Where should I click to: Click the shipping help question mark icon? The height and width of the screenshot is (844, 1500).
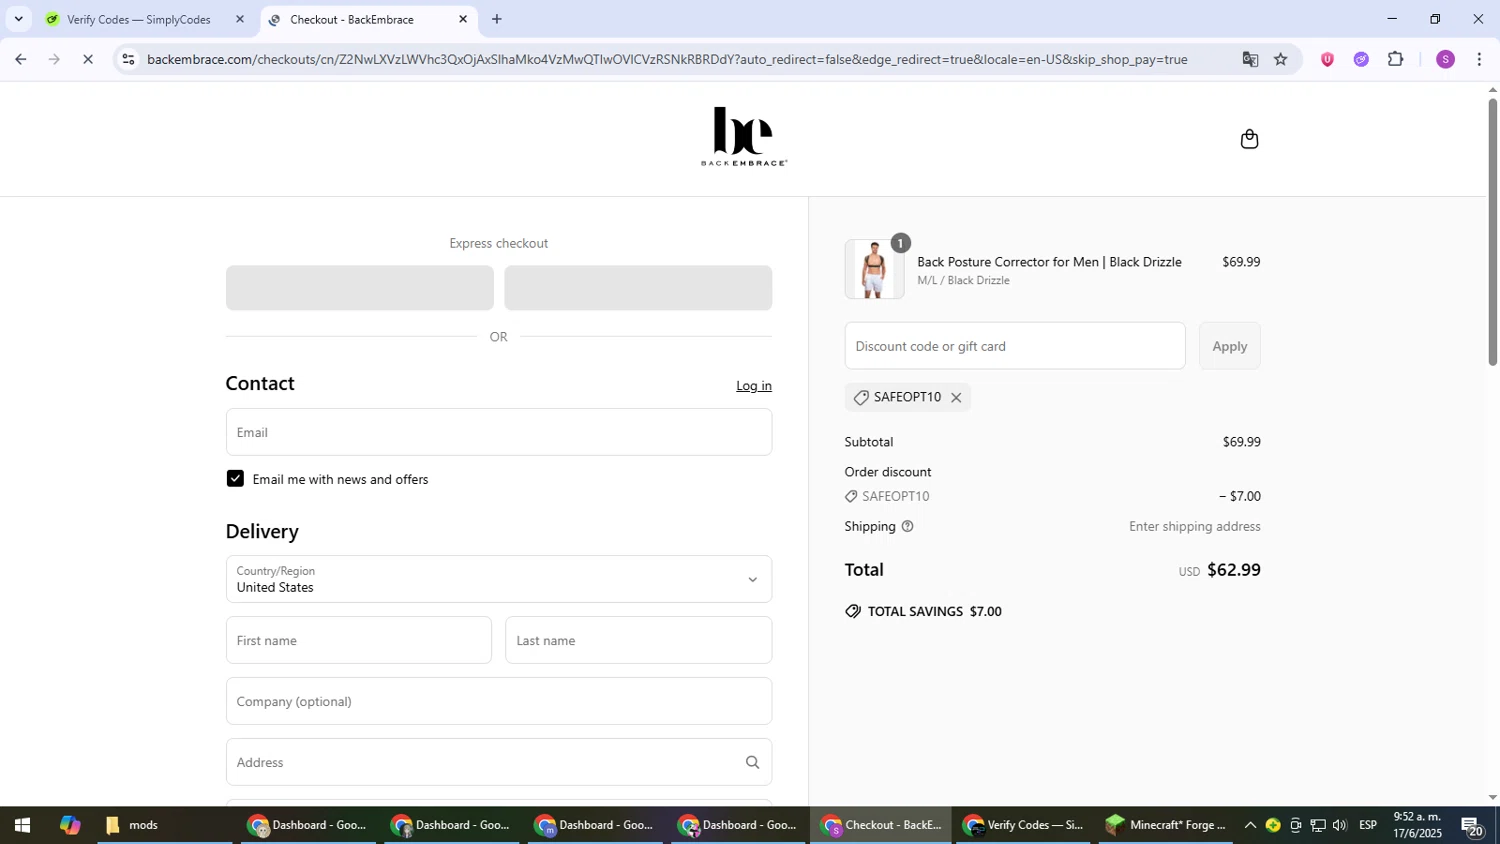[x=908, y=527]
